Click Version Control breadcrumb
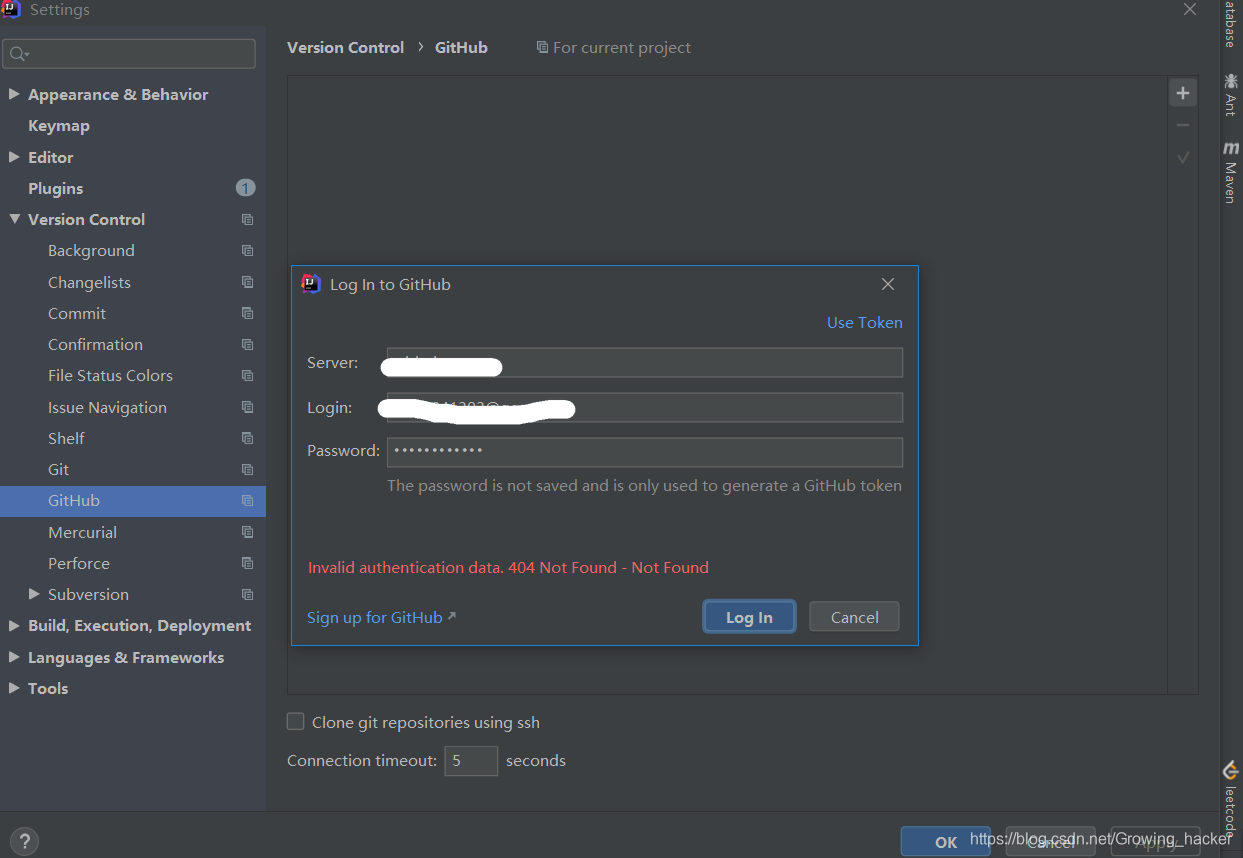Screen dimensions: 1243x858 point(346,47)
